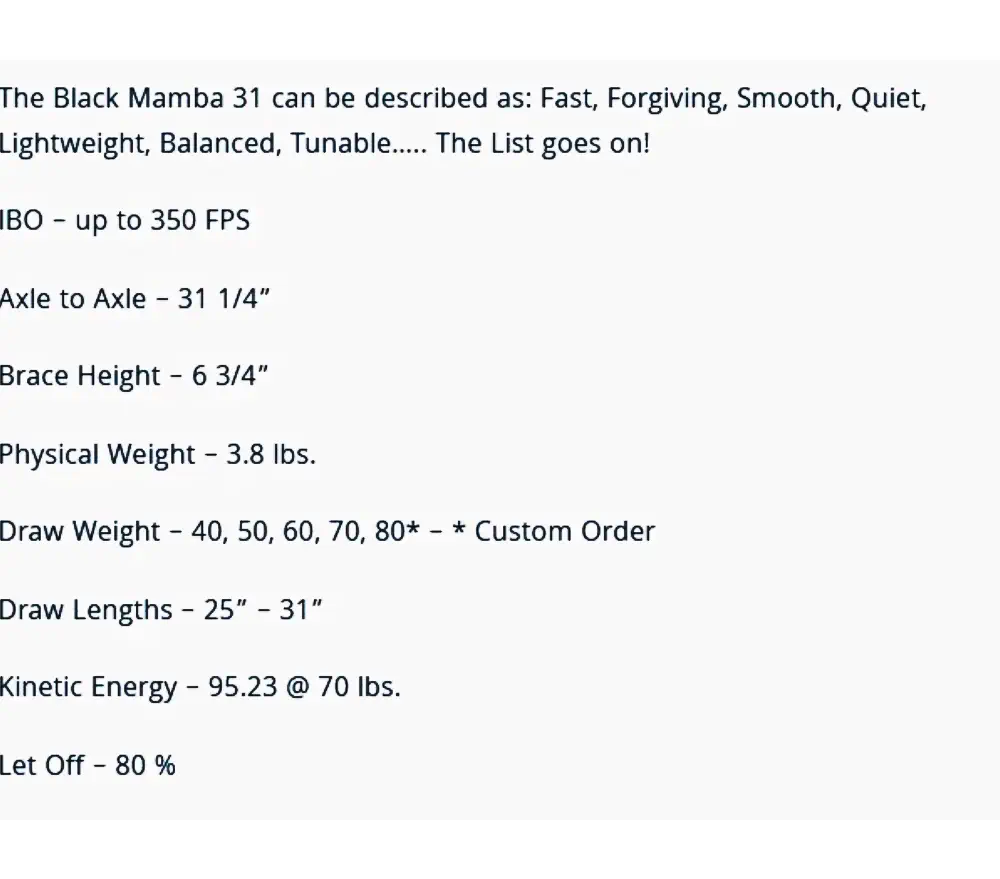Click the "Draw Lengths" label
The image size is (1000, 879).
click(86, 609)
